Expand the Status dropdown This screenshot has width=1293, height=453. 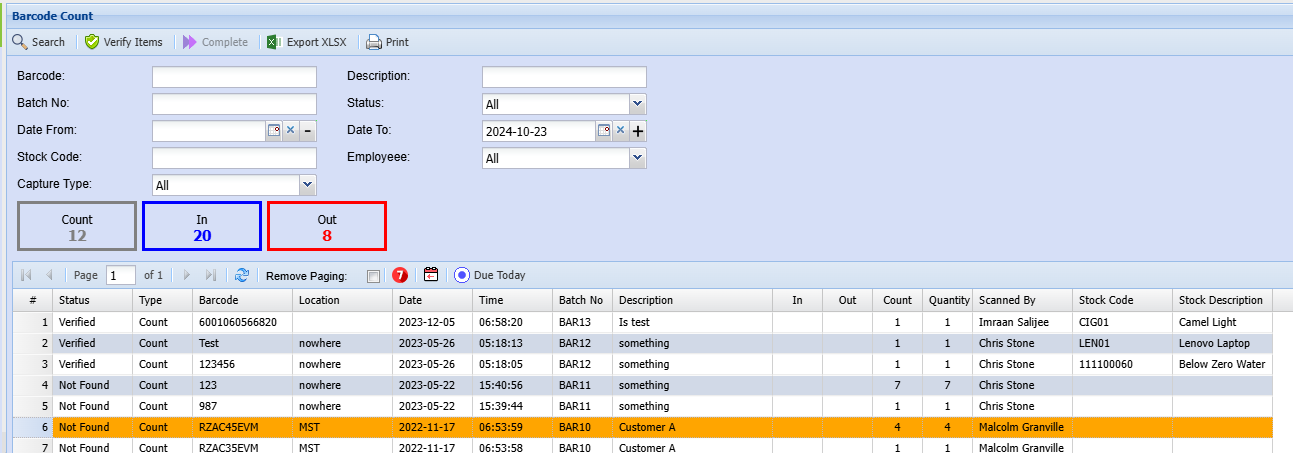coord(637,104)
